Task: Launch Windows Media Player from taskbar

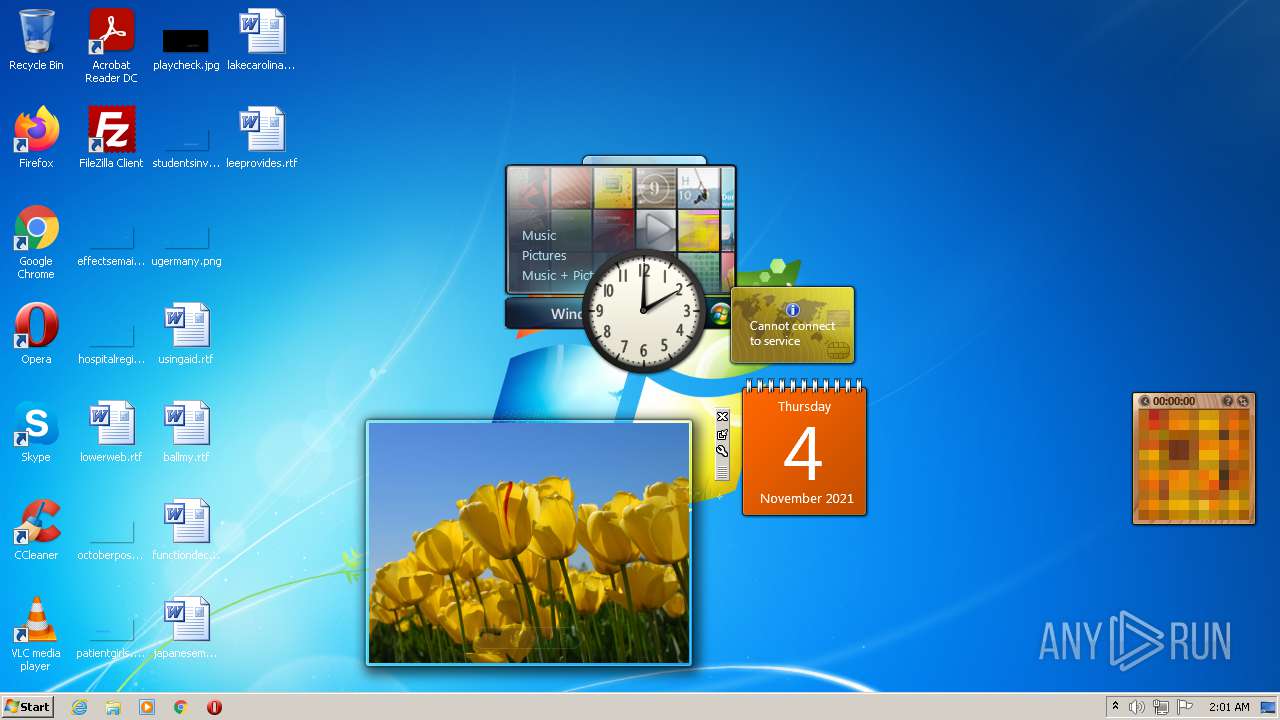Action: pyautogui.click(x=147, y=707)
